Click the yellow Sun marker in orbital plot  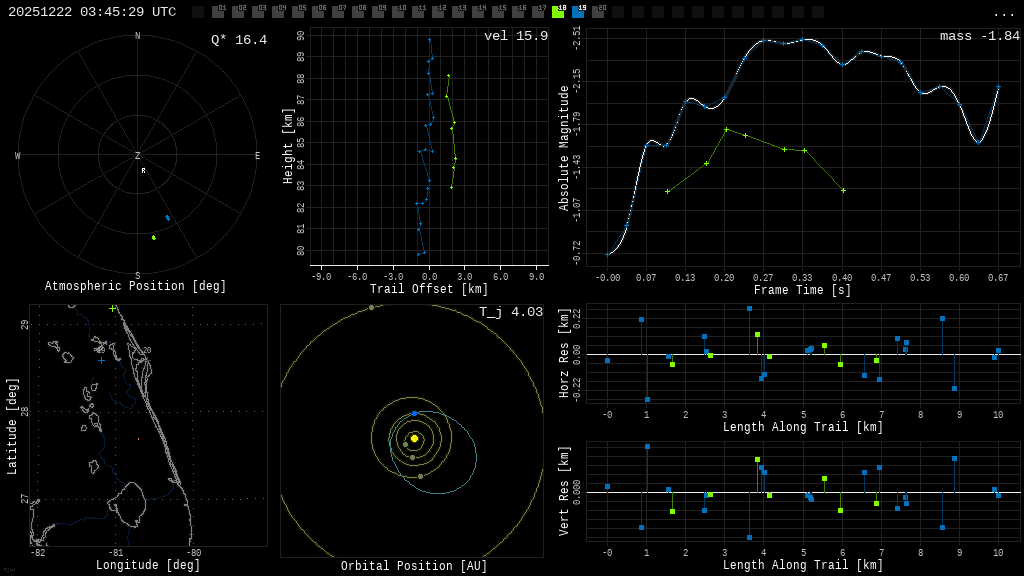point(414,438)
